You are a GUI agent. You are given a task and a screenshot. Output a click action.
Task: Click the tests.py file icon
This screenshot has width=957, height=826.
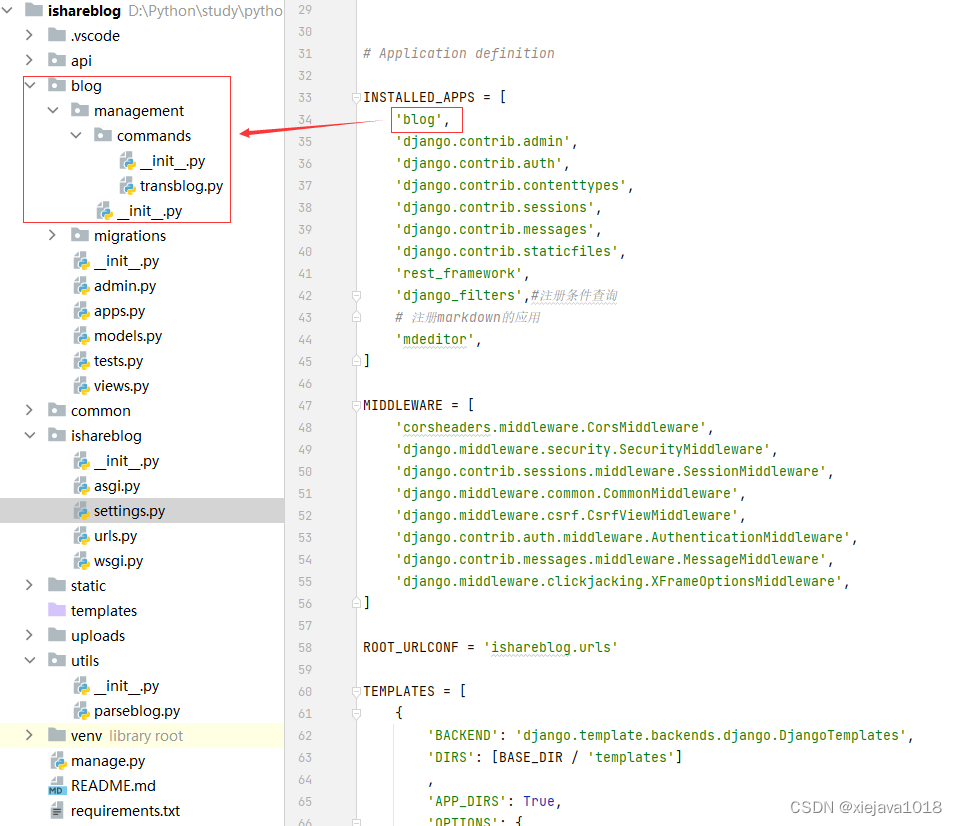[x=82, y=361]
